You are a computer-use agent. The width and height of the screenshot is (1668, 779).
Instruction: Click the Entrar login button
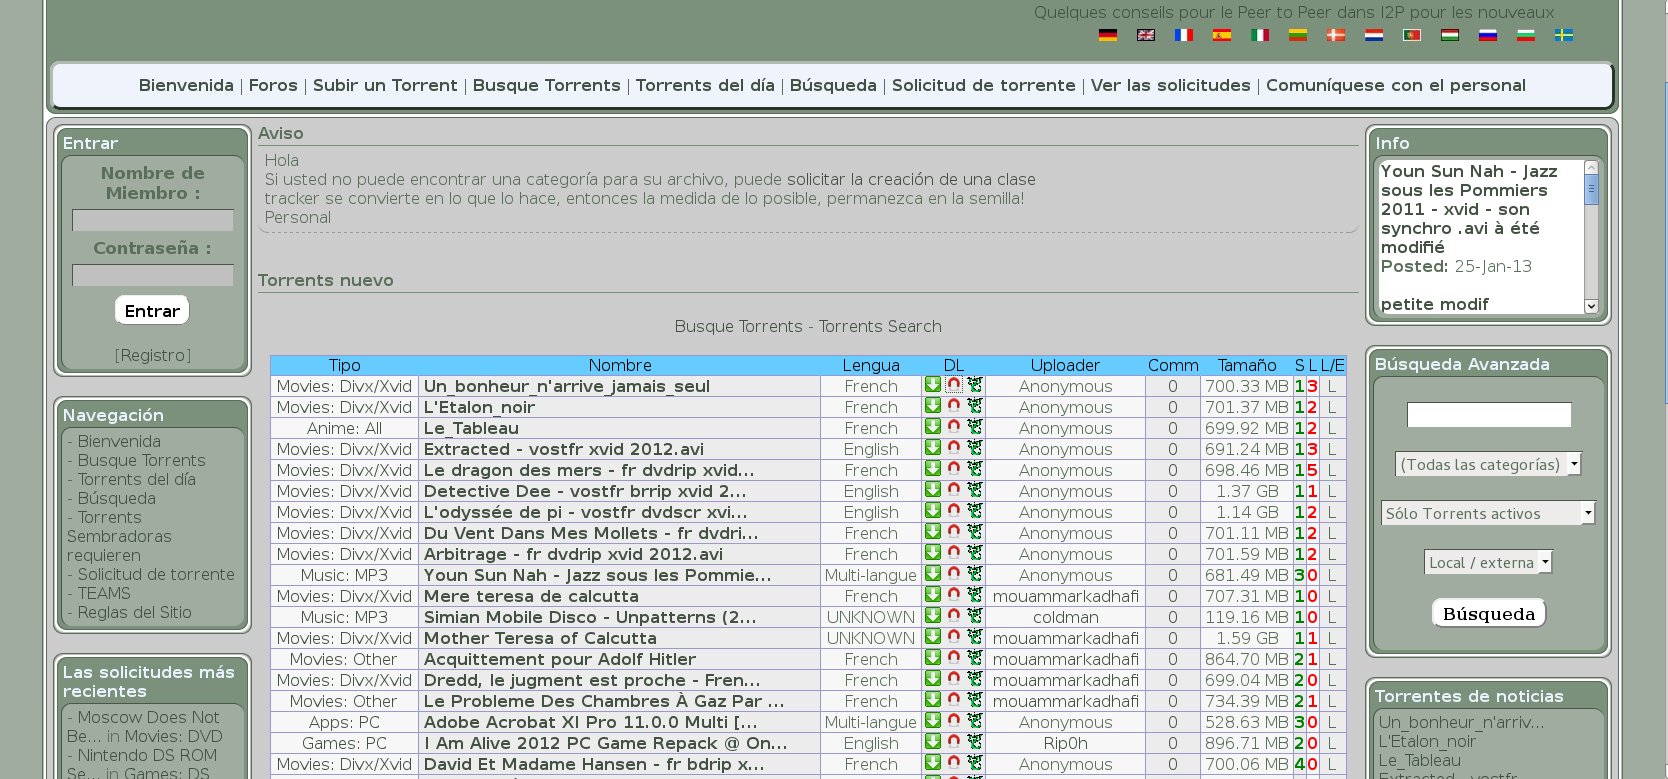[x=152, y=311]
